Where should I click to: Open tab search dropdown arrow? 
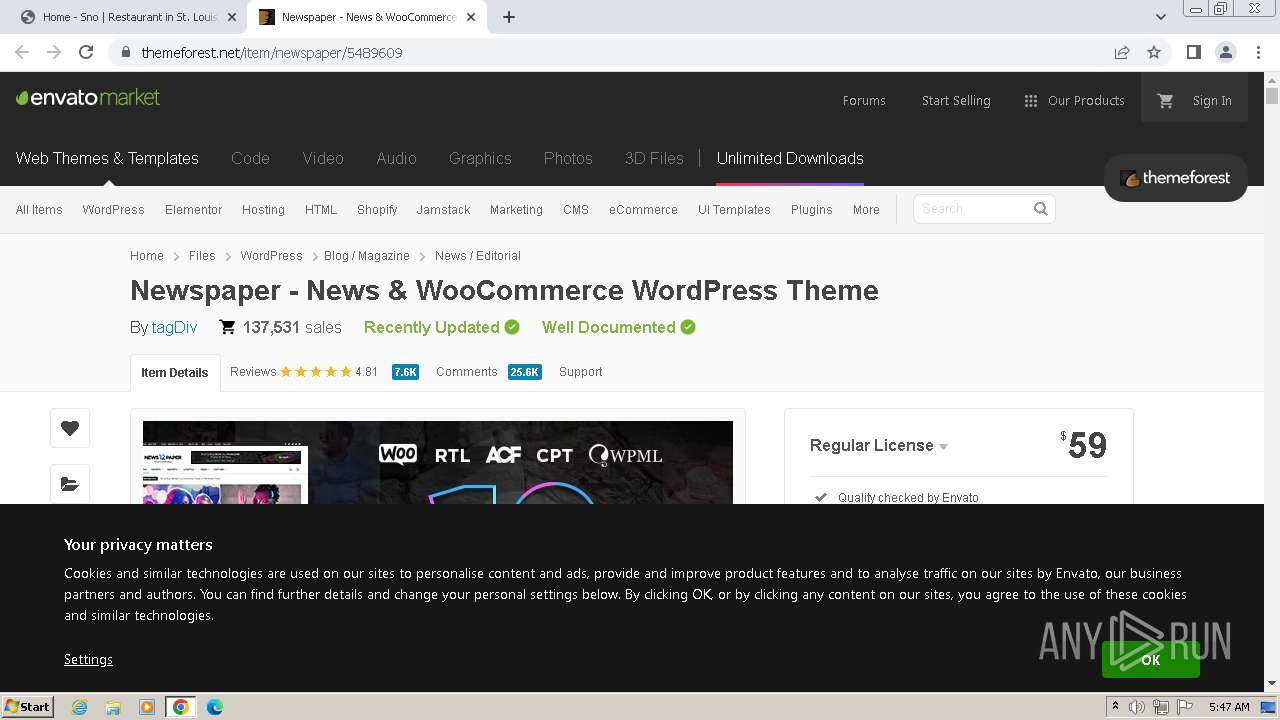[x=1161, y=17]
